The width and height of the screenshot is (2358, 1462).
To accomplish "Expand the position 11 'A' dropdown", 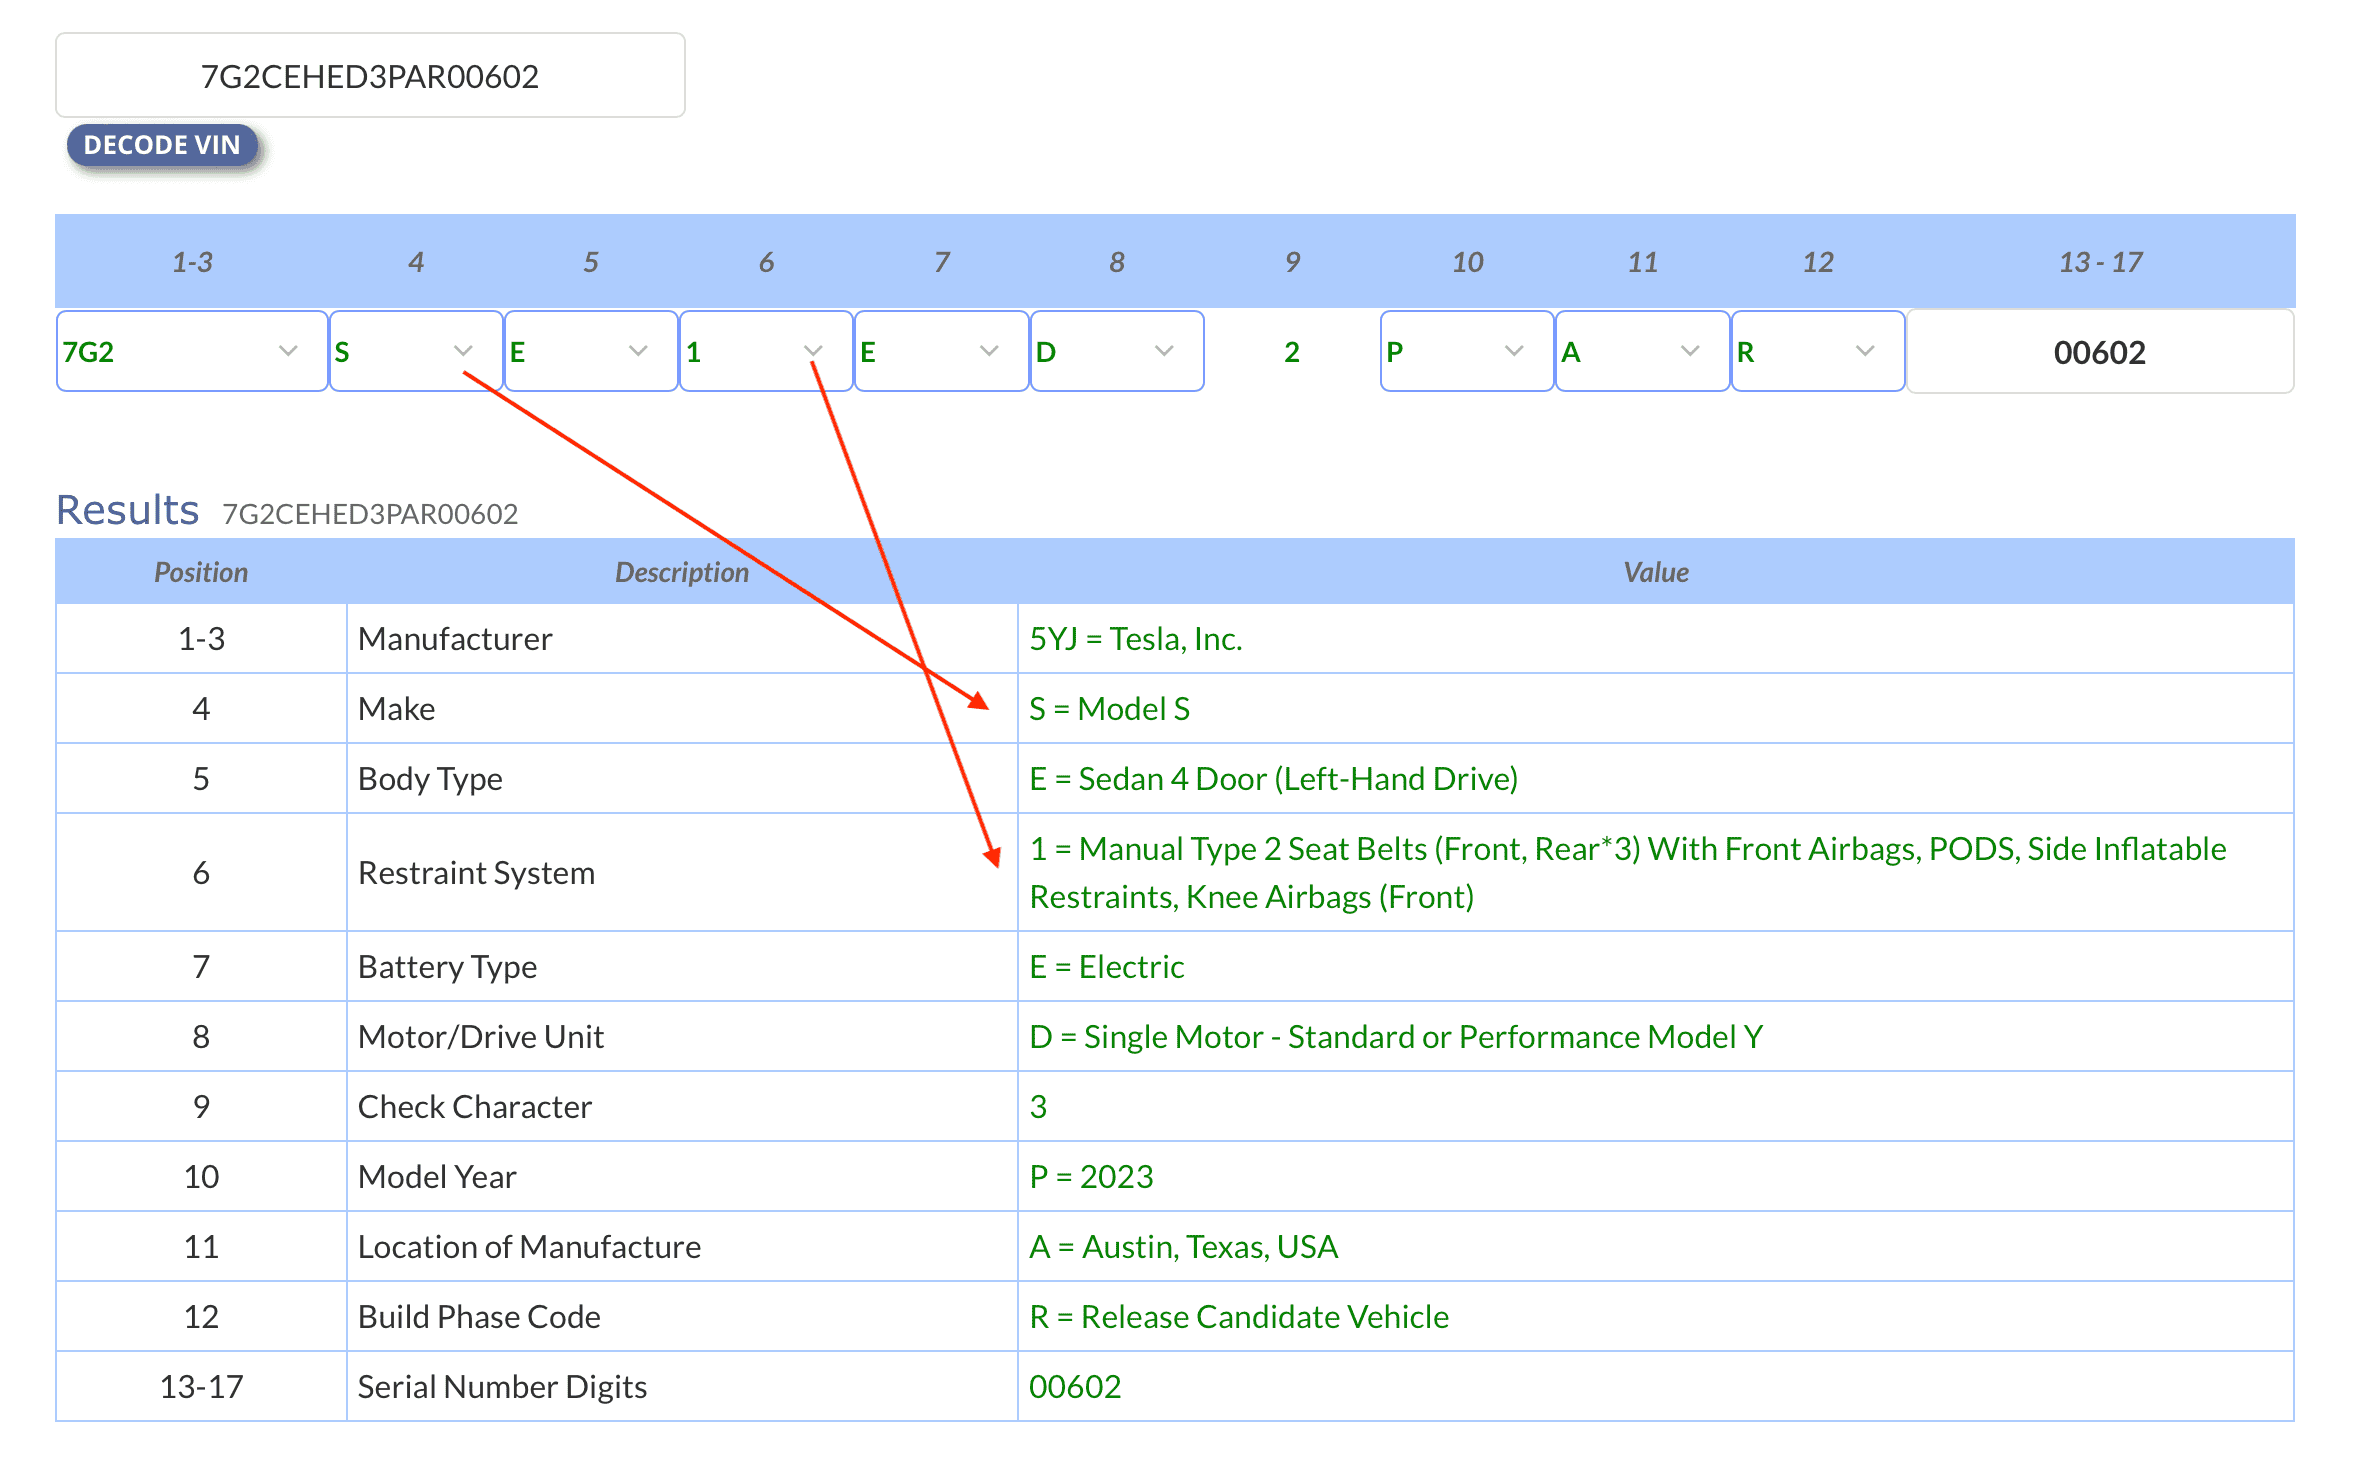I will (1643, 351).
